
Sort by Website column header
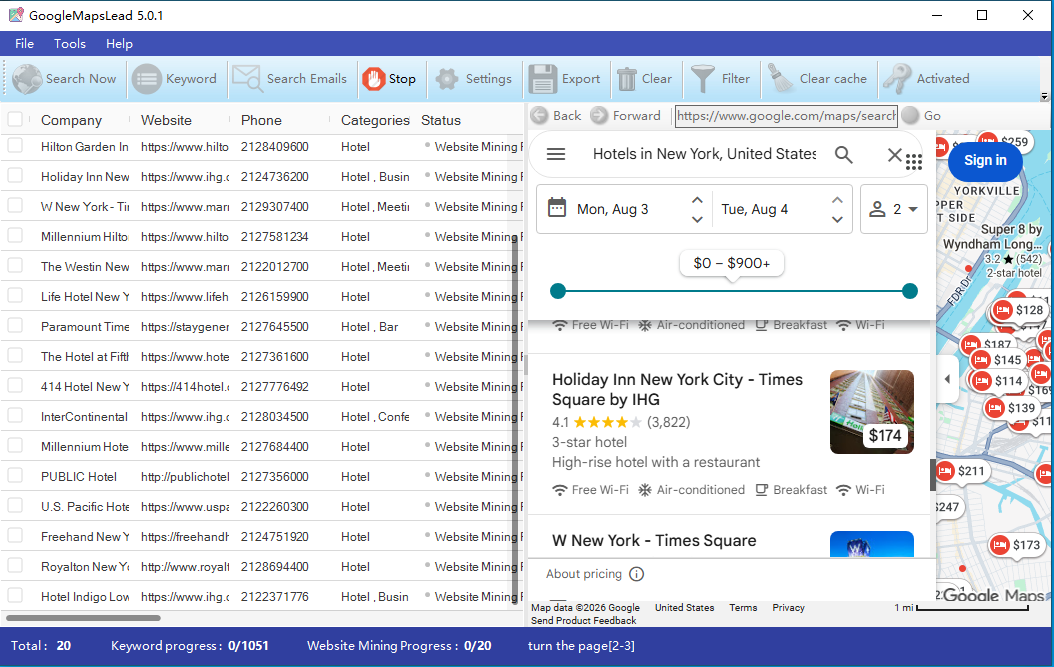166,120
